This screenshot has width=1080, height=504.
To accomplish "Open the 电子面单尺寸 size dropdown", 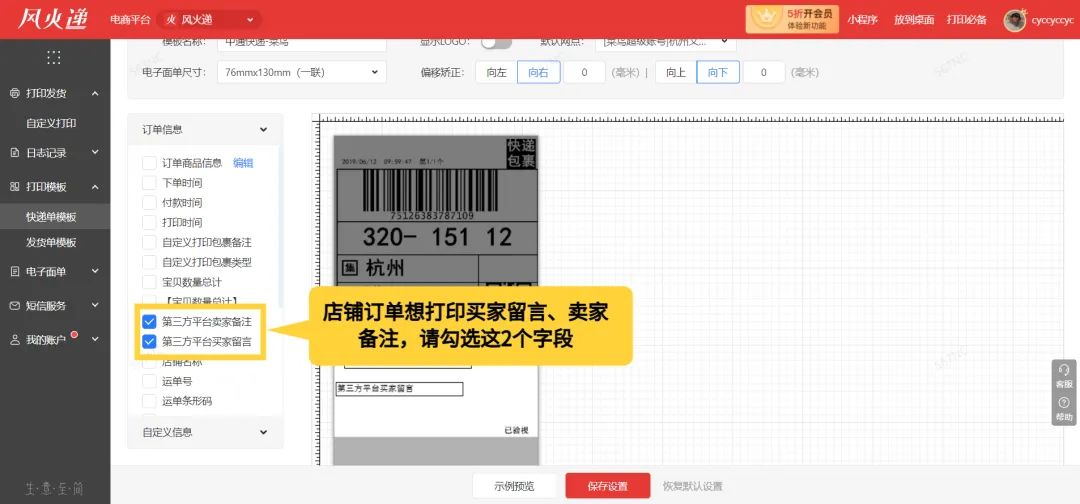I will (302, 72).
